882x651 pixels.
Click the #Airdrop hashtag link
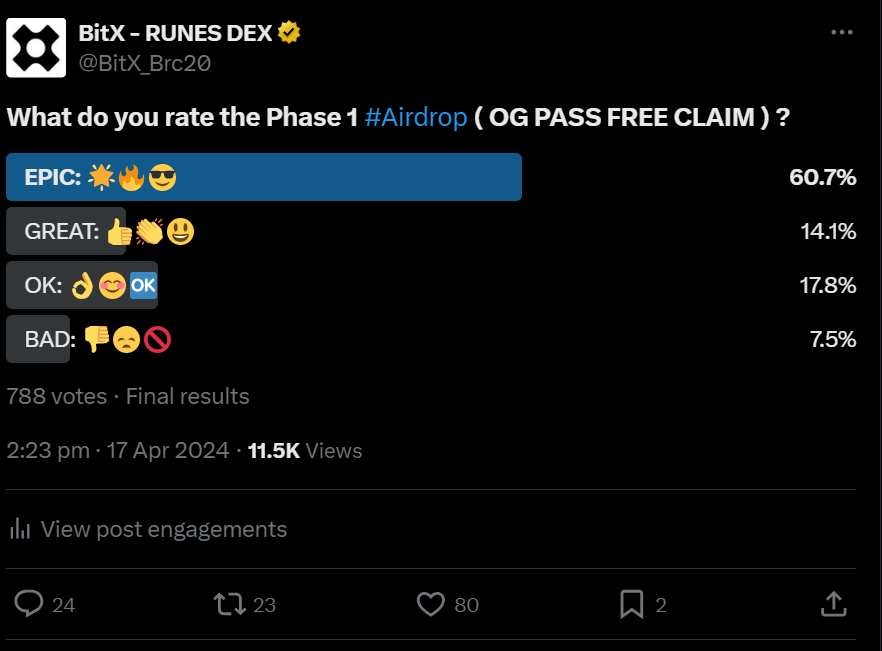tap(415, 117)
